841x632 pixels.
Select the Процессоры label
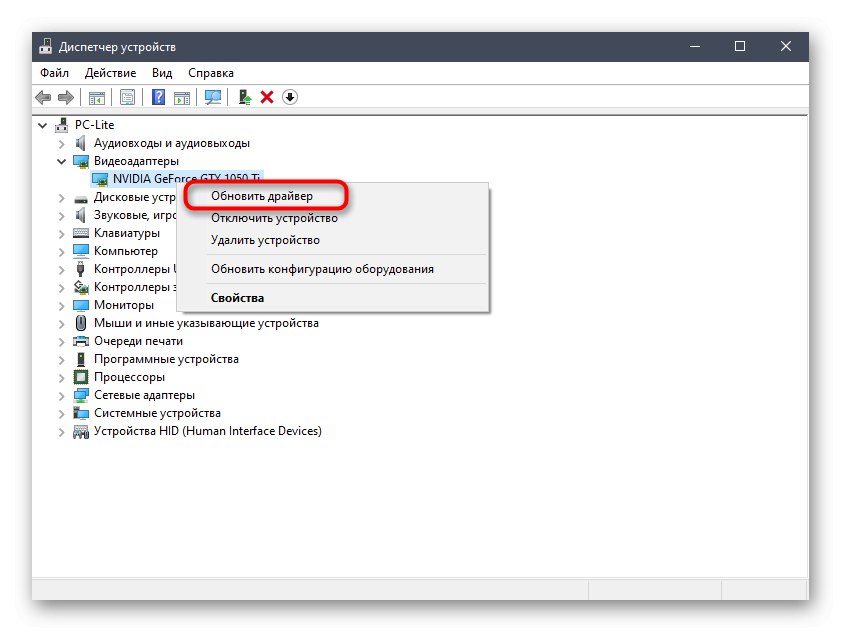[x=129, y=377]
